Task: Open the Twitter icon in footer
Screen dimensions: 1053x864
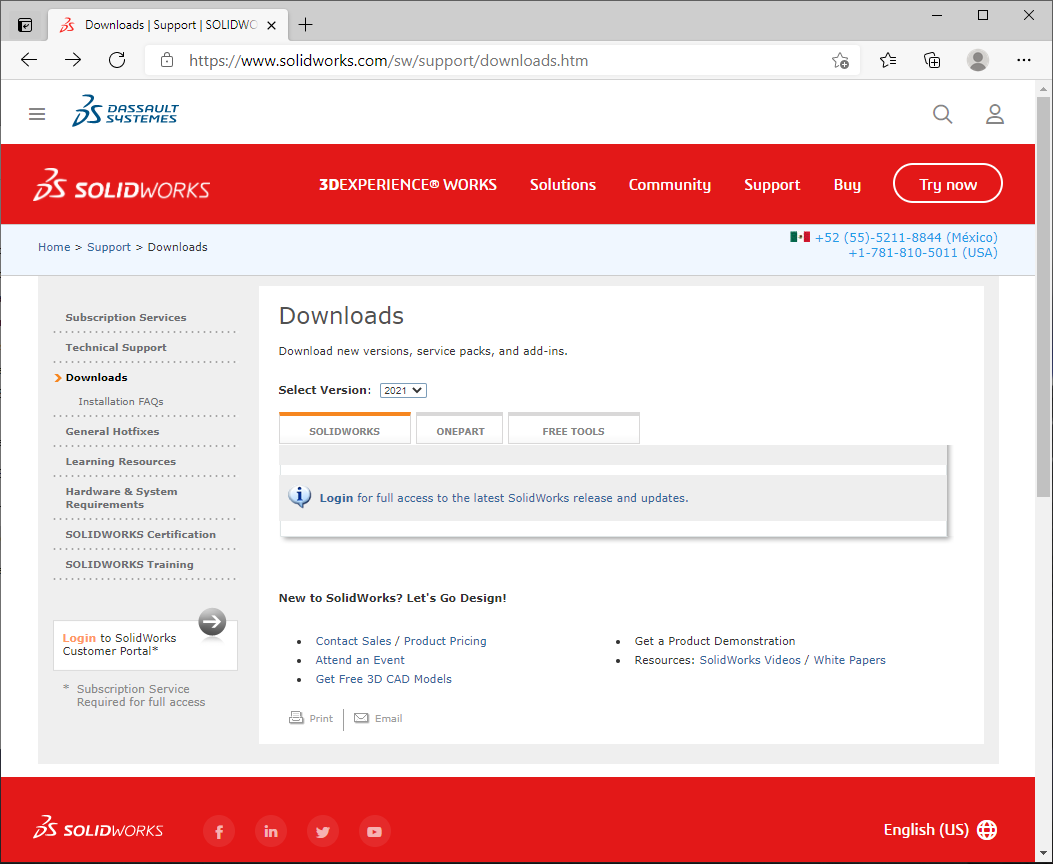Action: [x=323, y=831]
